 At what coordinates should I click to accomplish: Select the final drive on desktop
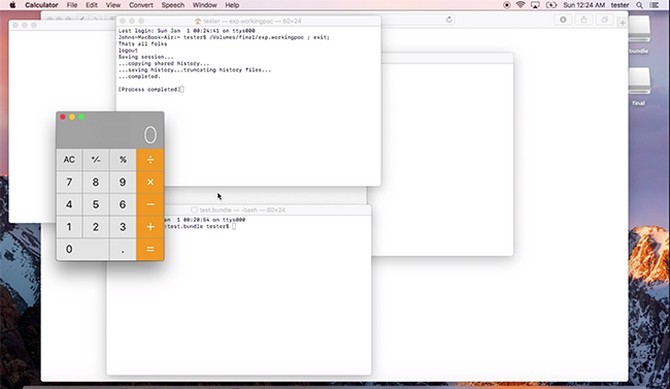tap(639, 87)
